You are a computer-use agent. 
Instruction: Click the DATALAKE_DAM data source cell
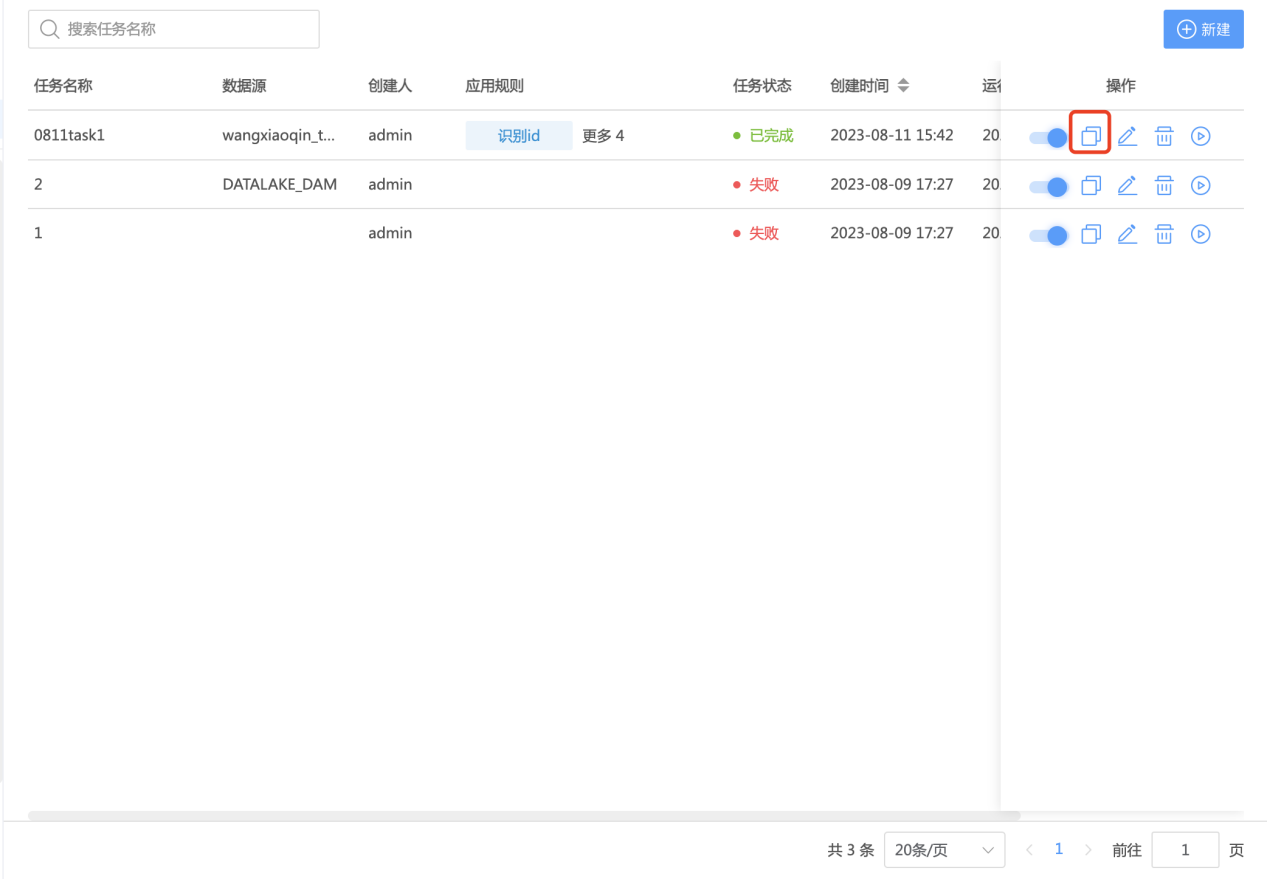click(x=280, y=184)
